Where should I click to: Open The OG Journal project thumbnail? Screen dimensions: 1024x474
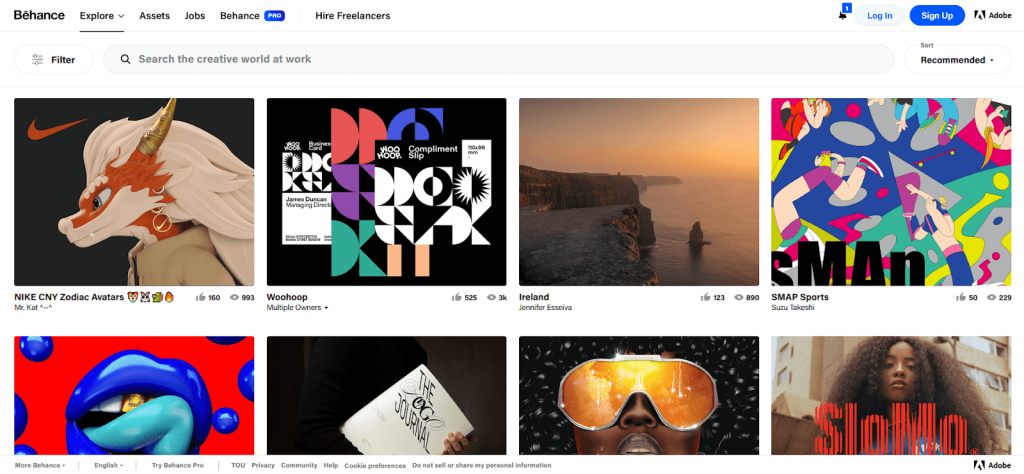(x=387, y=396)
